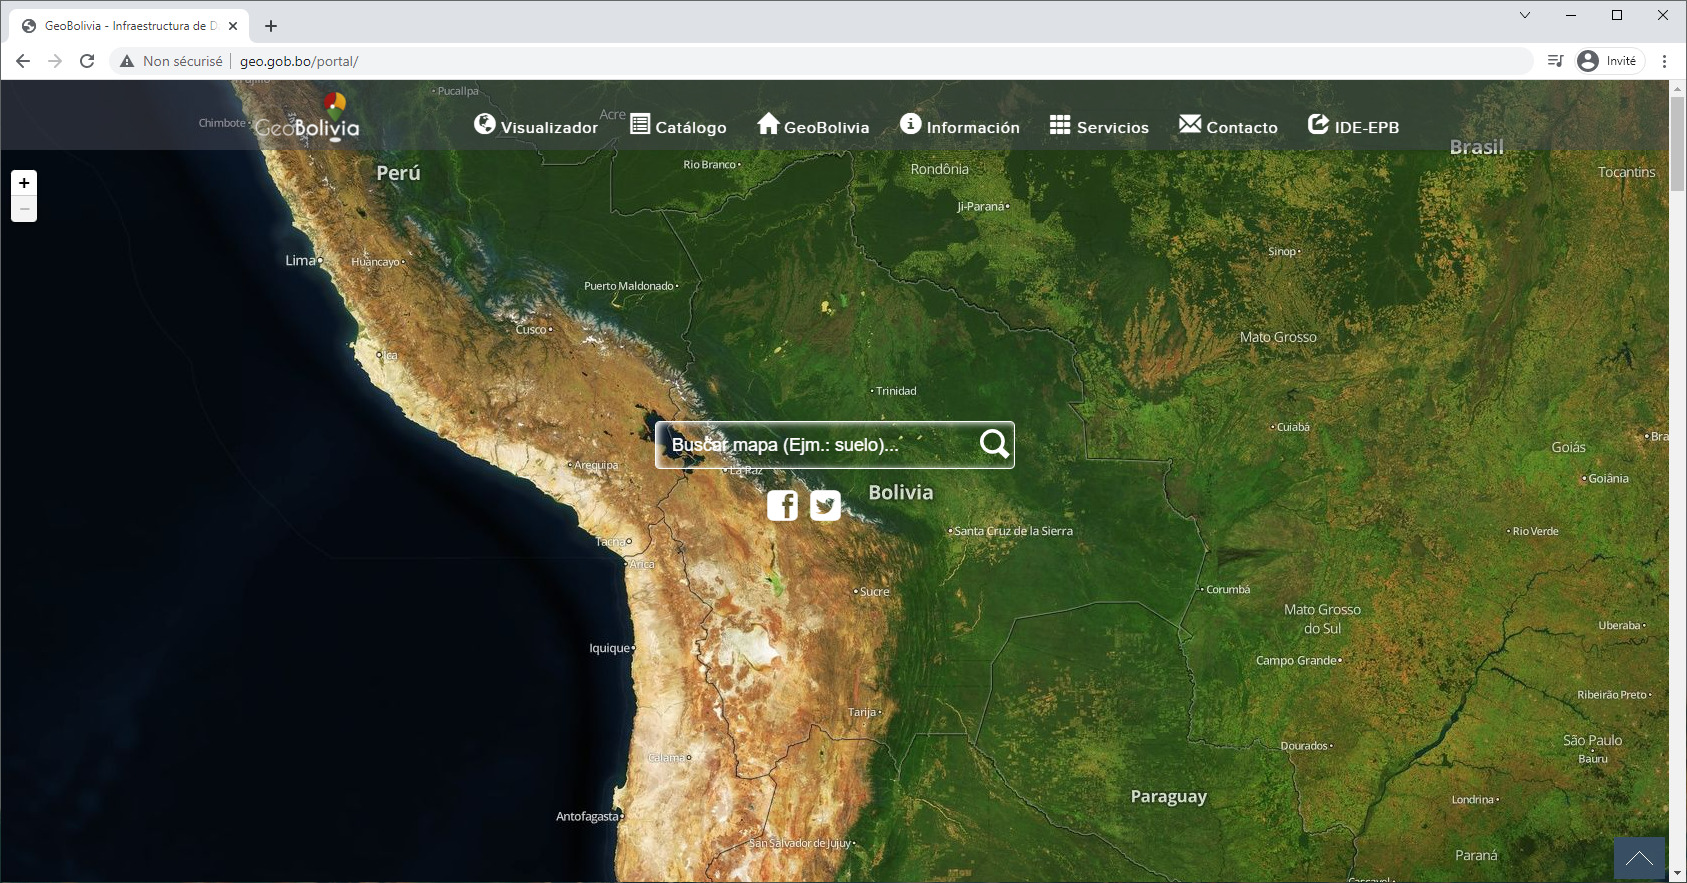Viewport: 1687px width, 883px height.
Task: Click the Campo Grande label
Action: click(1296, 660)
